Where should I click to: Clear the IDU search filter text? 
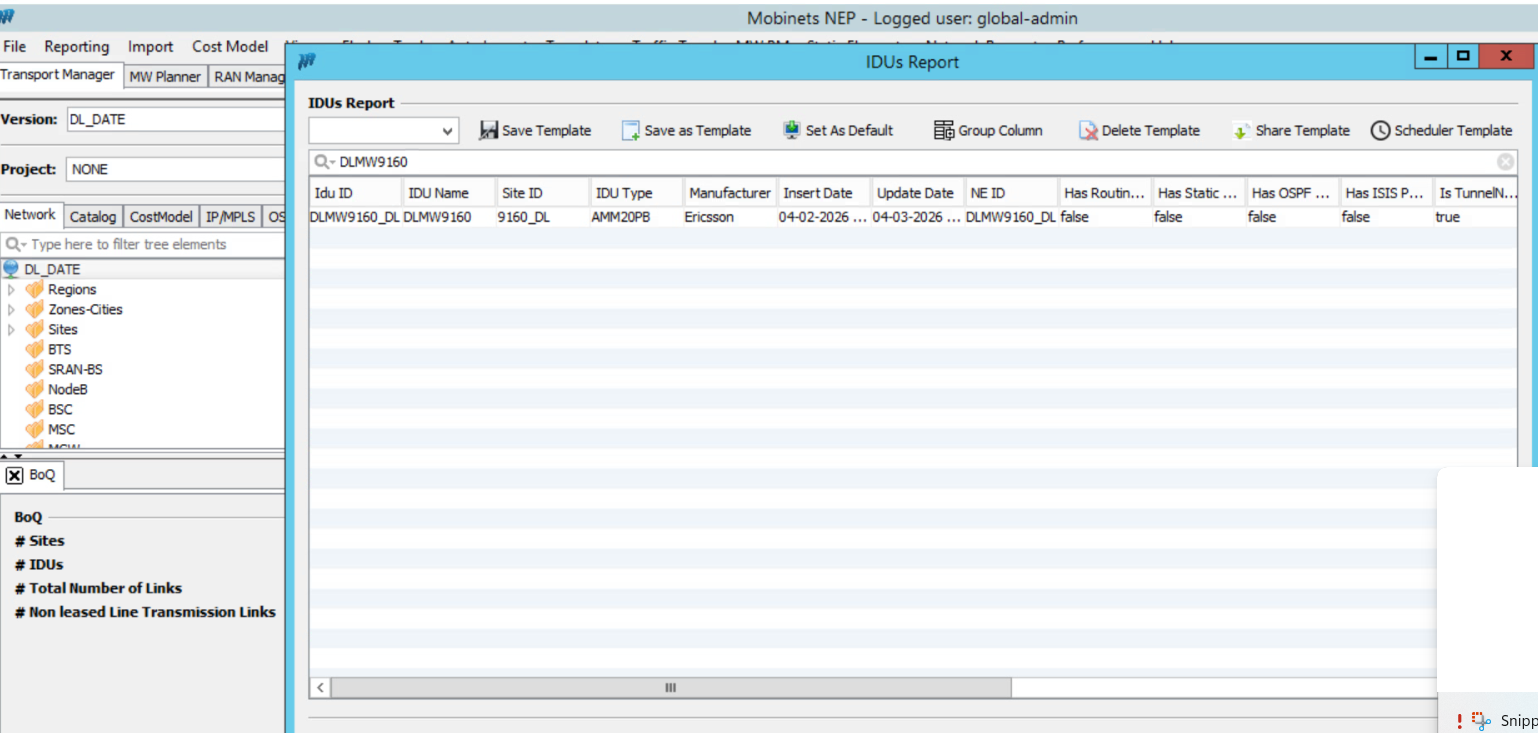click(1505, 162)
